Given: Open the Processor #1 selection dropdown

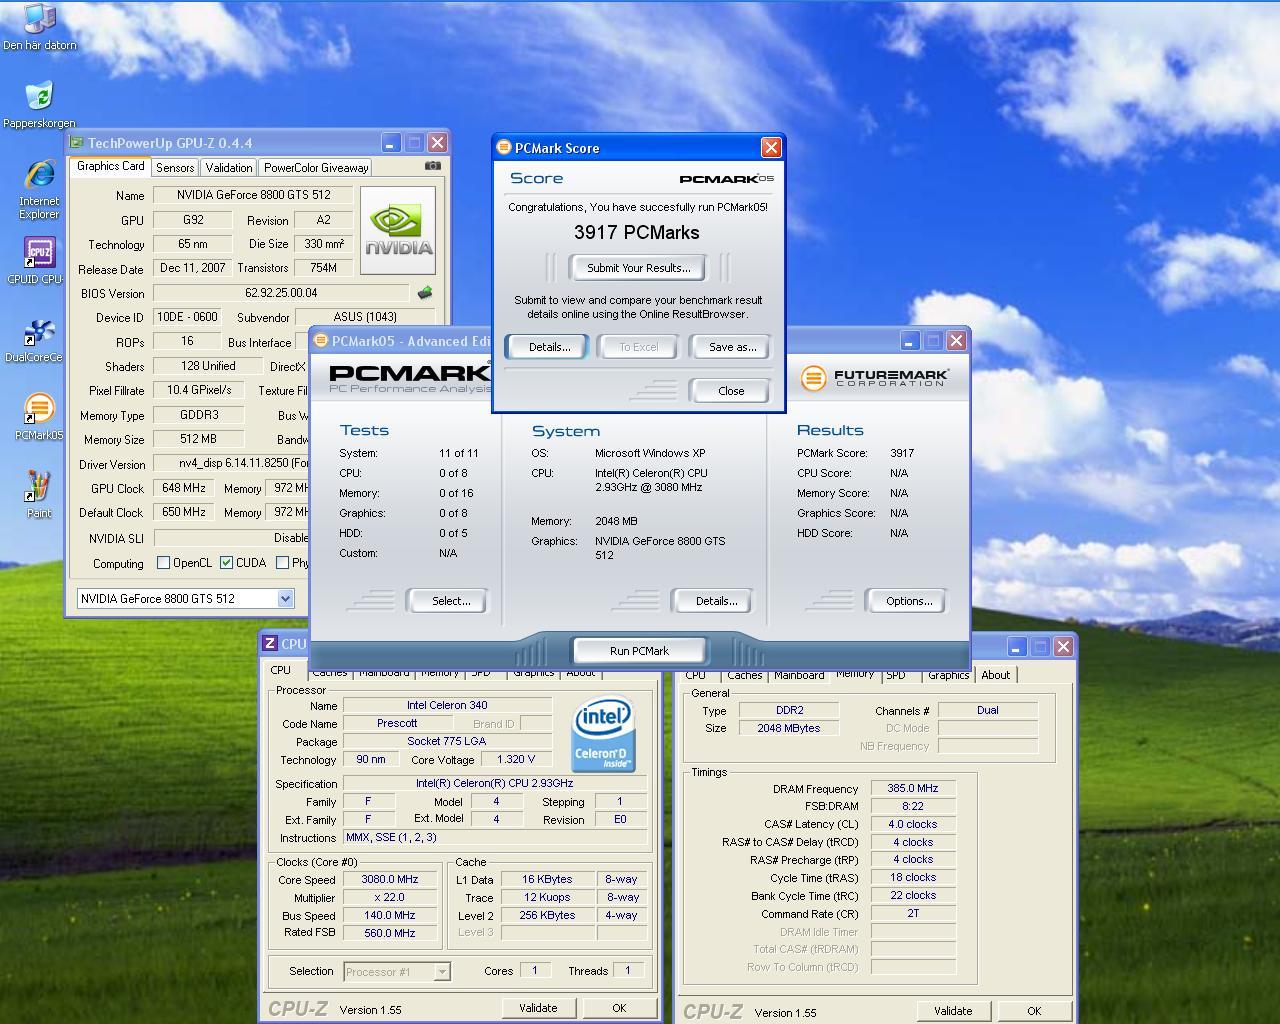Looking at the screenshot, I should click(397, 971).
